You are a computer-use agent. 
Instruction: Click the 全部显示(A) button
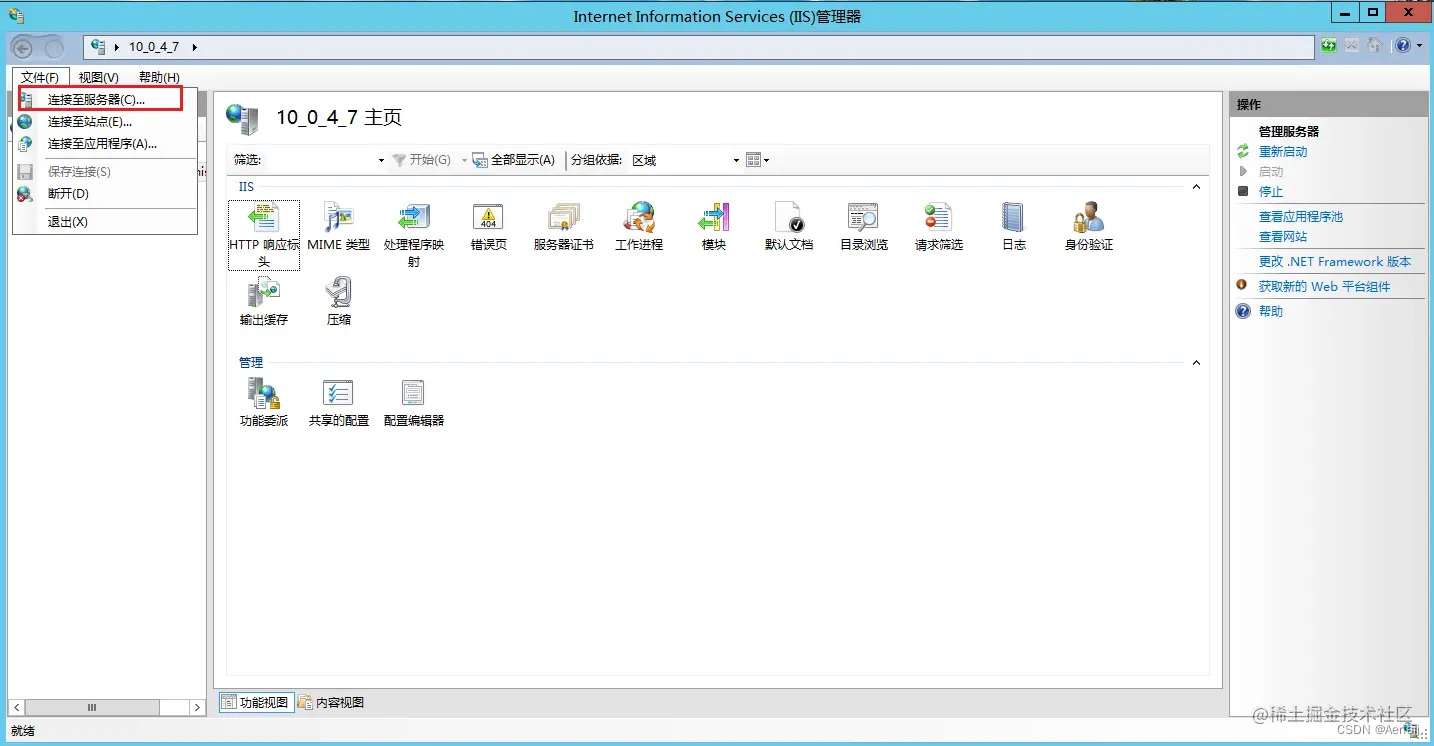(x=514, y=160)
